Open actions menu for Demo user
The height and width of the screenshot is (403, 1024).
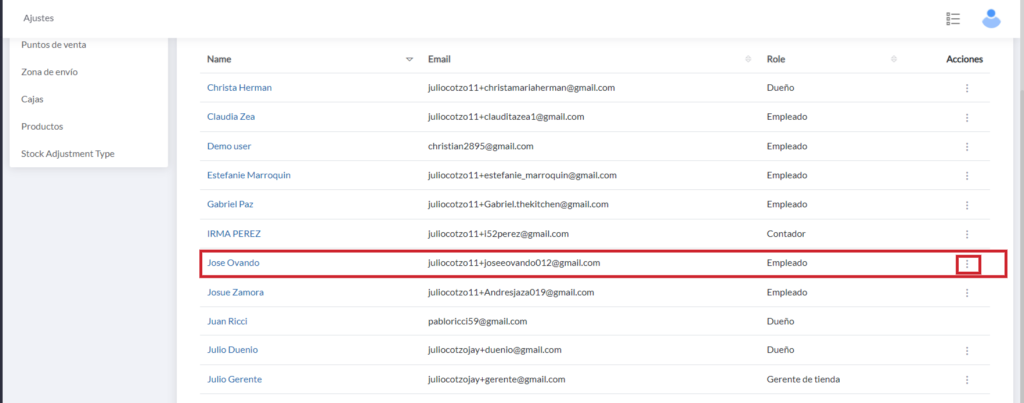967,146
